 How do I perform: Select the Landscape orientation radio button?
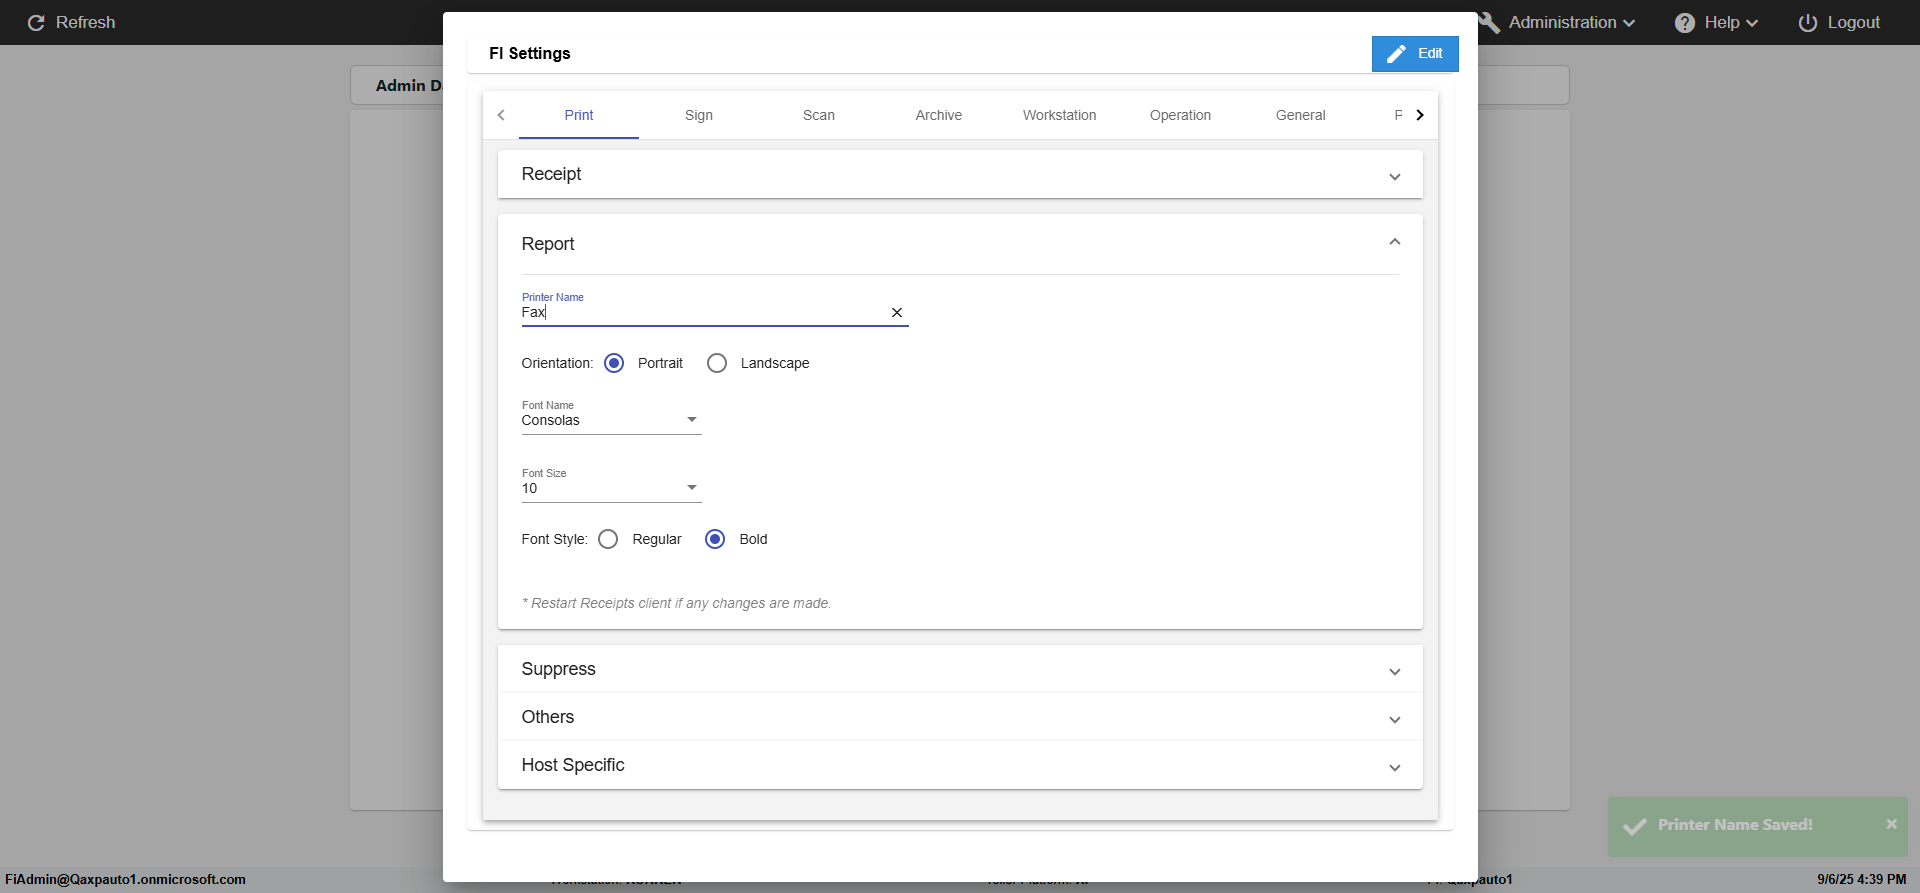click(x=717, y=363)
